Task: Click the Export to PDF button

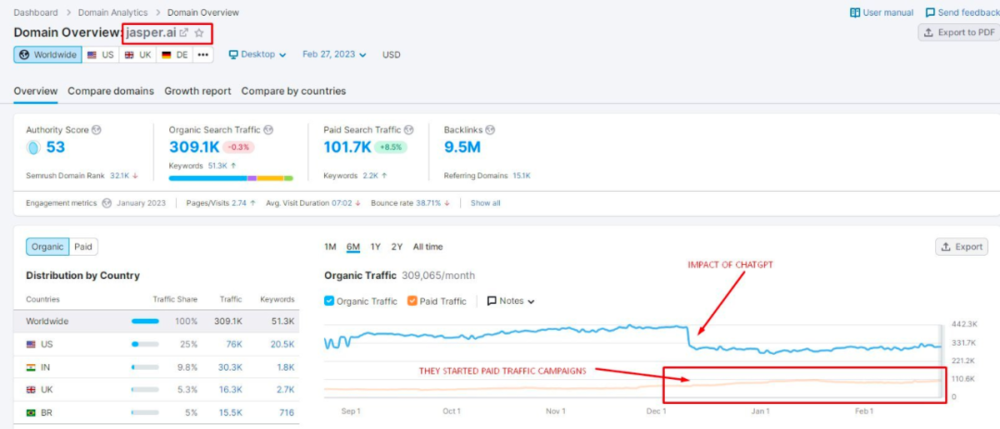Action: pos(957,33)
